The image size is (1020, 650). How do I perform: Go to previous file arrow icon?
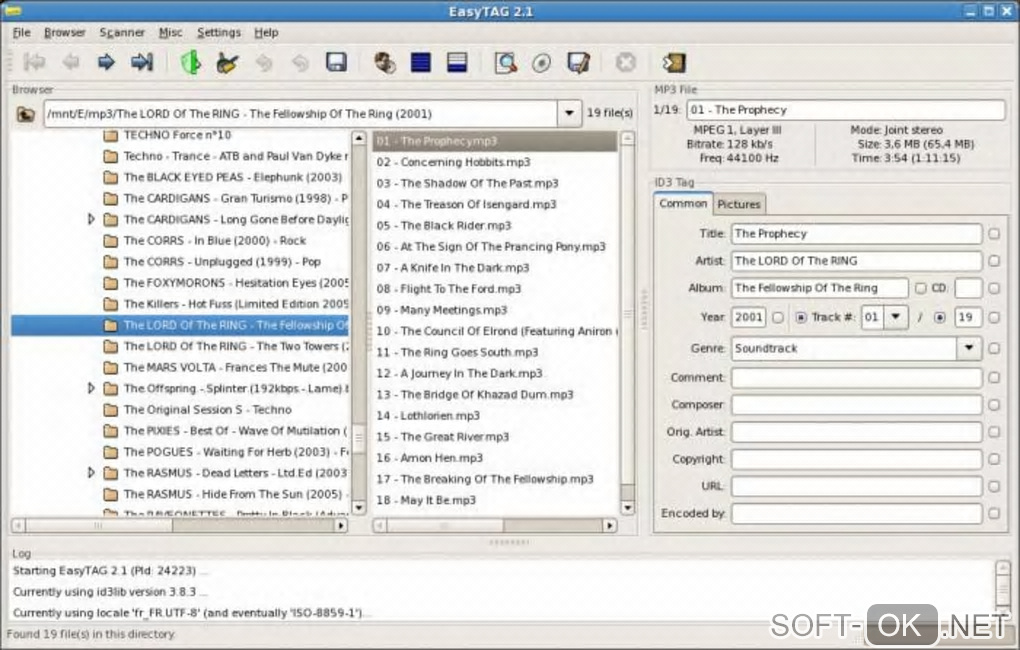pos(71,62)
